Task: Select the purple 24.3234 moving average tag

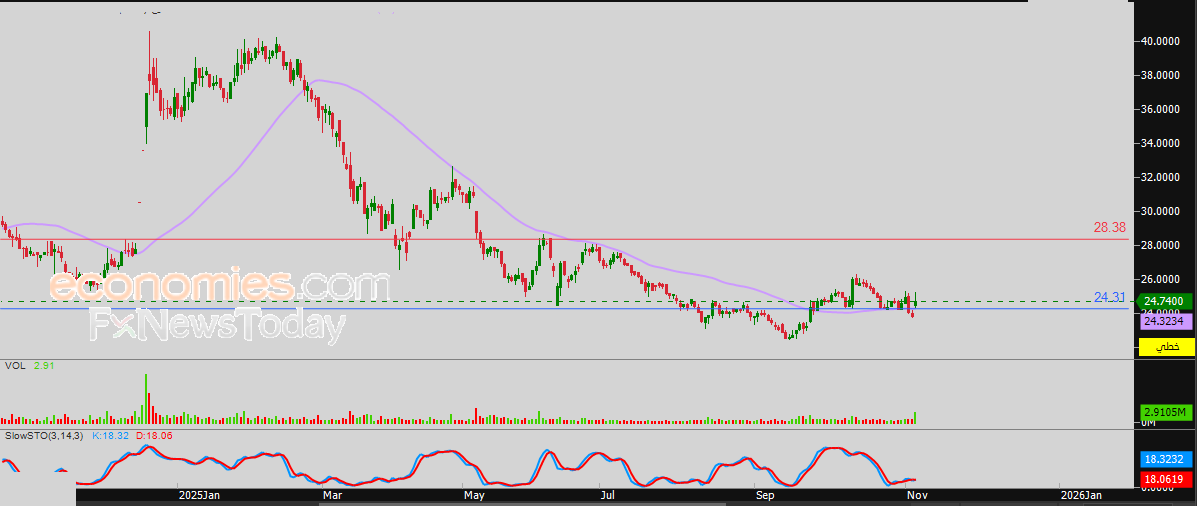Action: [1166, 322]
